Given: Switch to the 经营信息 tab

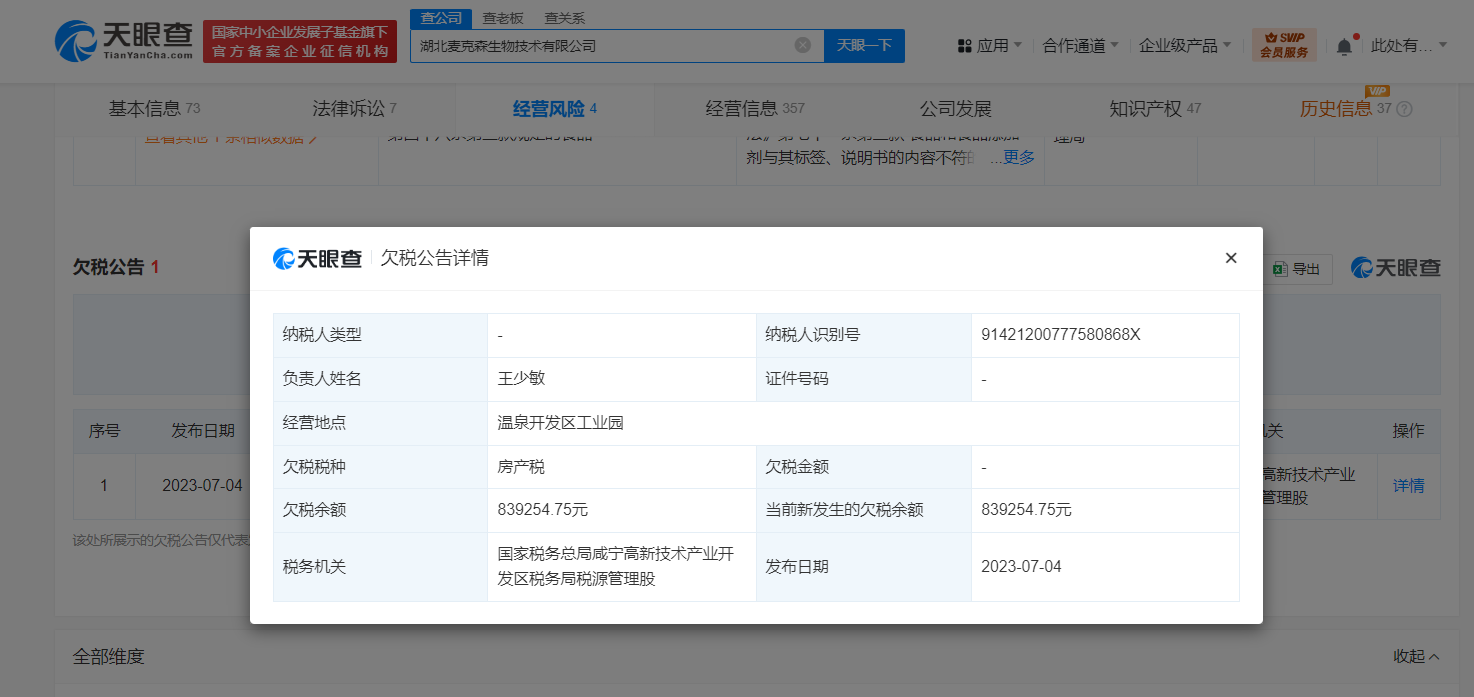Looking at the screenshot, I should (754, 109).
